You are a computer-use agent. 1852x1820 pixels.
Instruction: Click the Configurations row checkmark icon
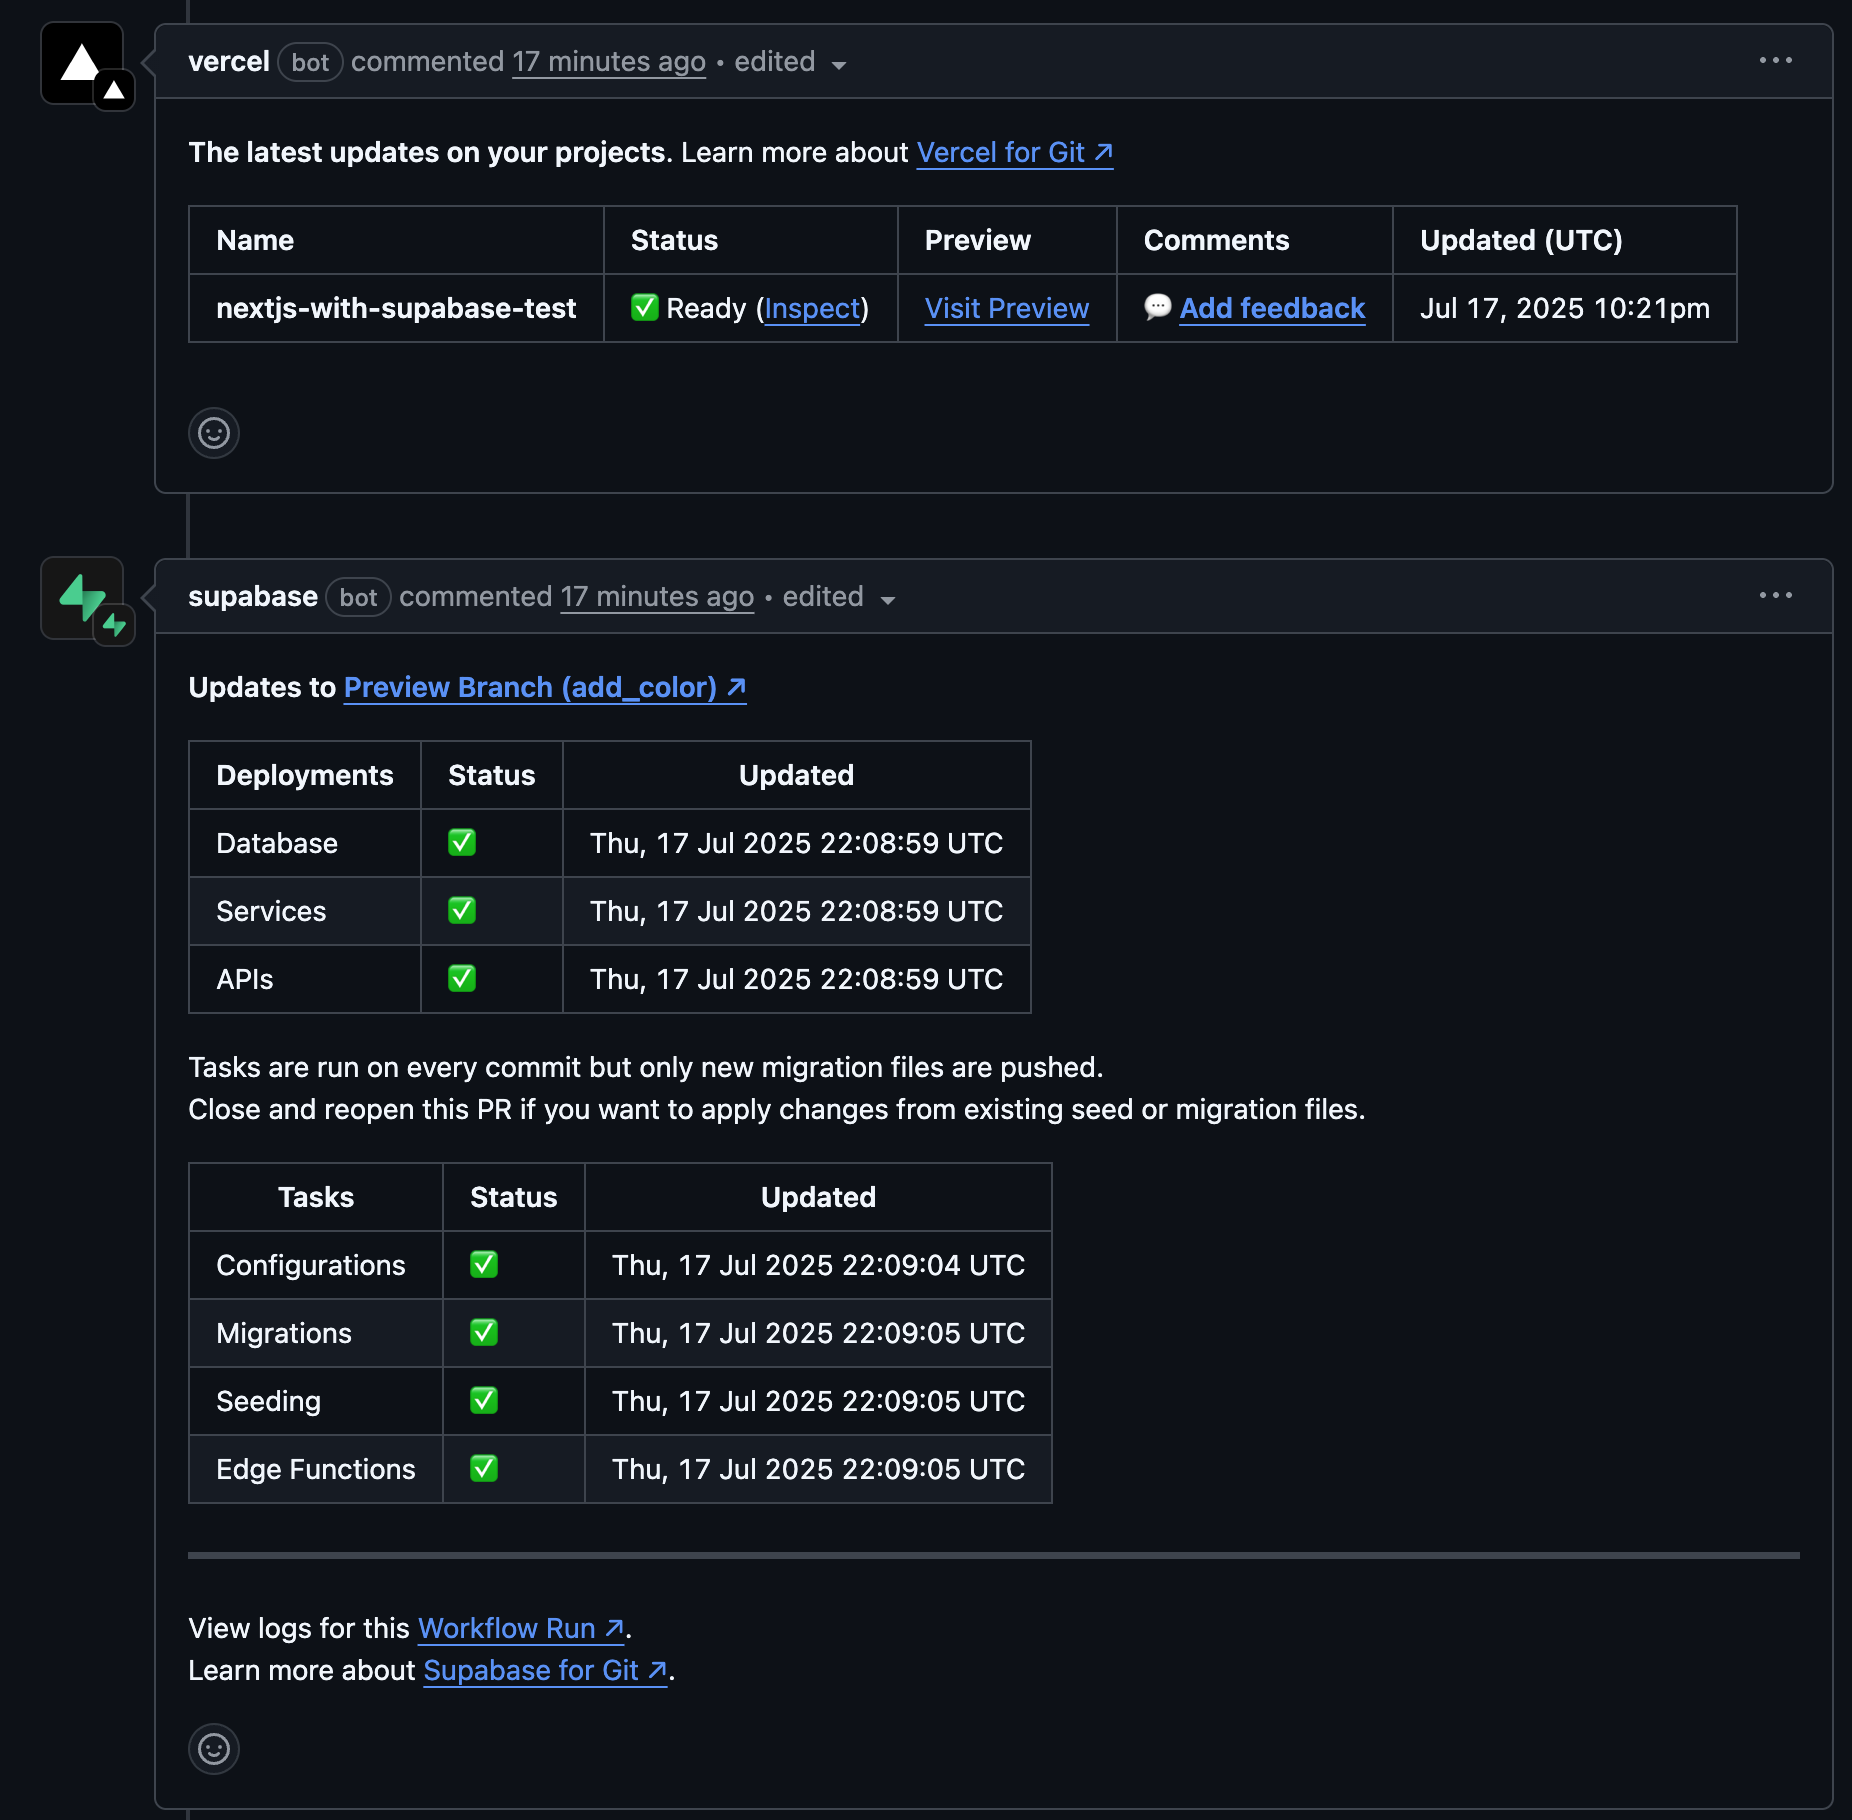[484, 1265]
